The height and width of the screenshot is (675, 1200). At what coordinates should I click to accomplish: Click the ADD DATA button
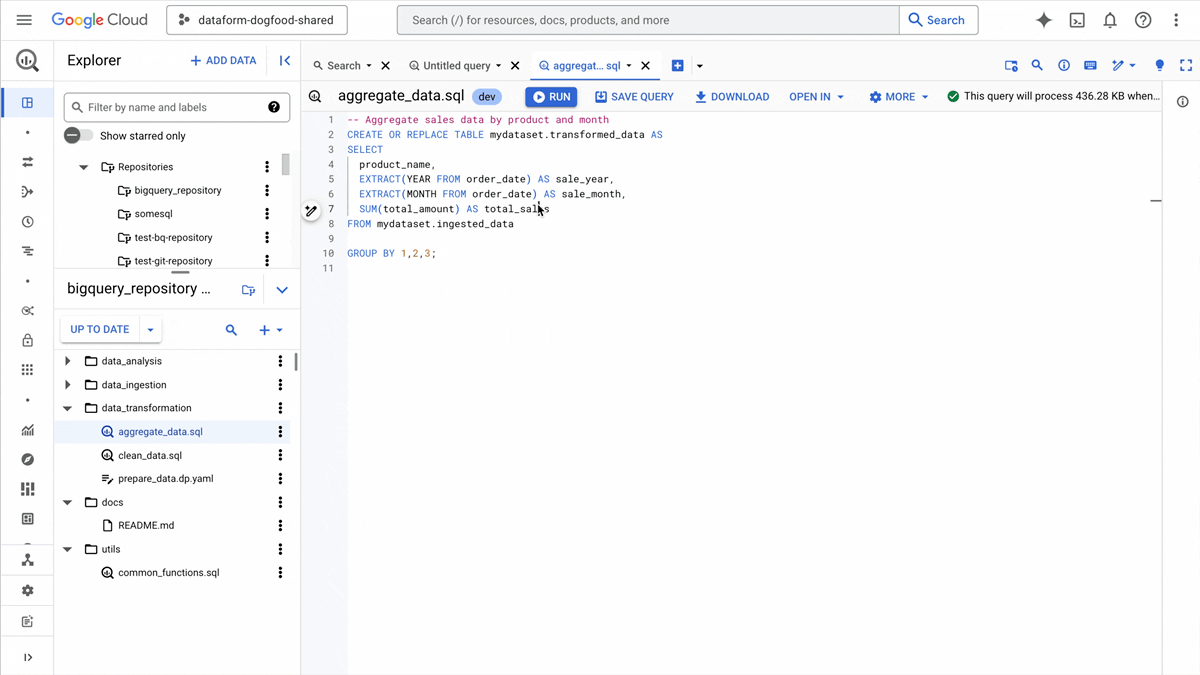click(223, 61)
